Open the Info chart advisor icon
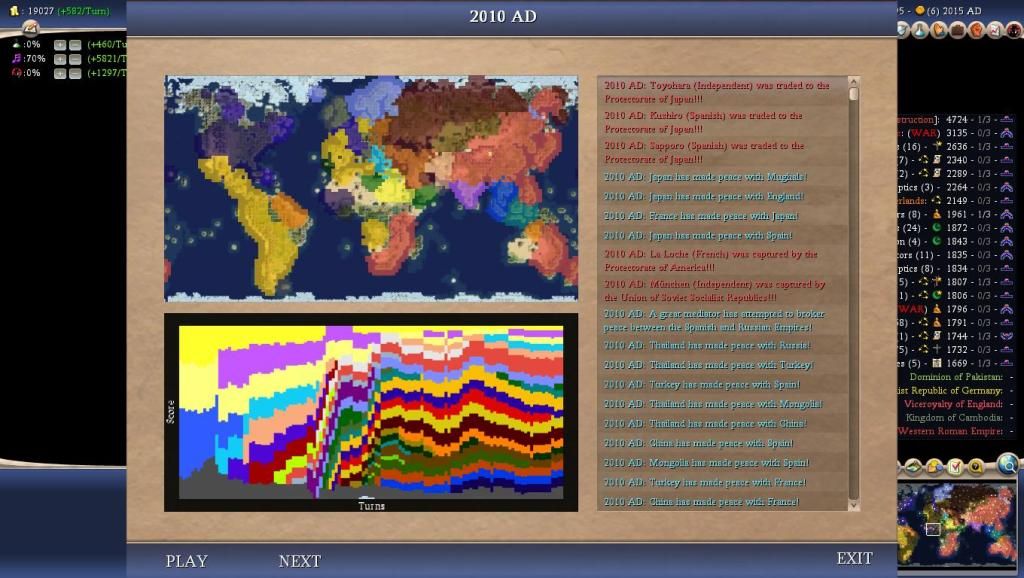The width and height of the screenshot is (1024, 578). (x=995, y=29)
